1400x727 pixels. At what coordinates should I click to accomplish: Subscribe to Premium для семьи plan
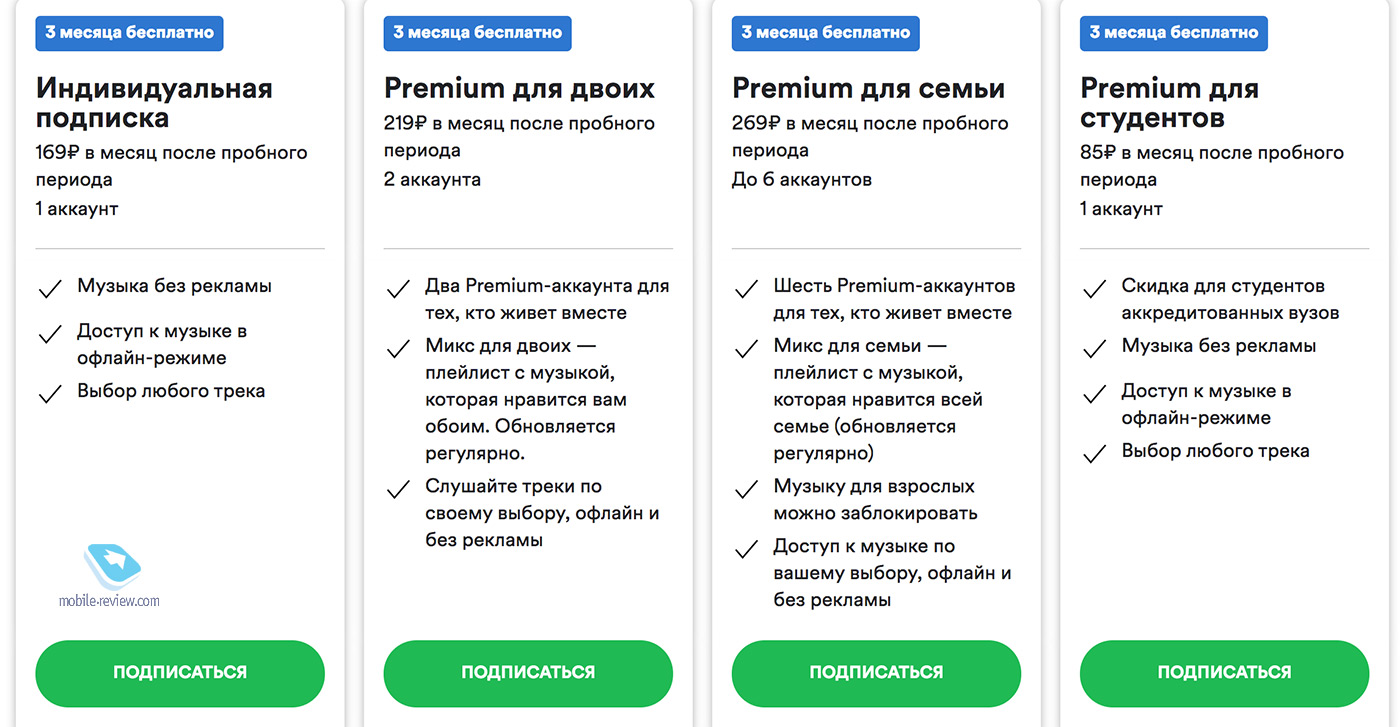pyautogui.click(x=876, y=673)
